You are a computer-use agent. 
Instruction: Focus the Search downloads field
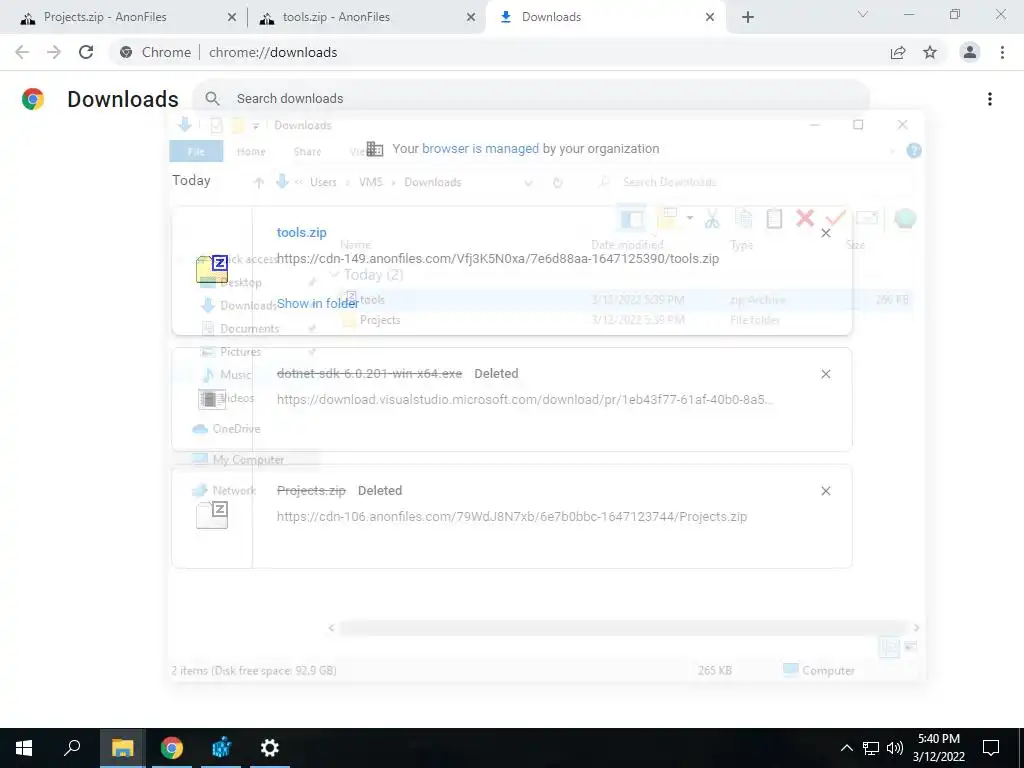pos(530,99)
